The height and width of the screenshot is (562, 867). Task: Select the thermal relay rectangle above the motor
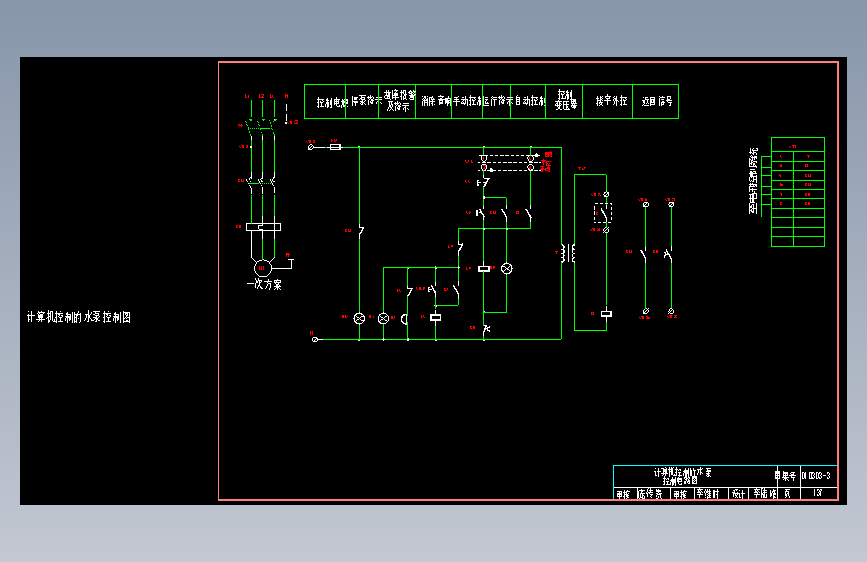(263, 227)
